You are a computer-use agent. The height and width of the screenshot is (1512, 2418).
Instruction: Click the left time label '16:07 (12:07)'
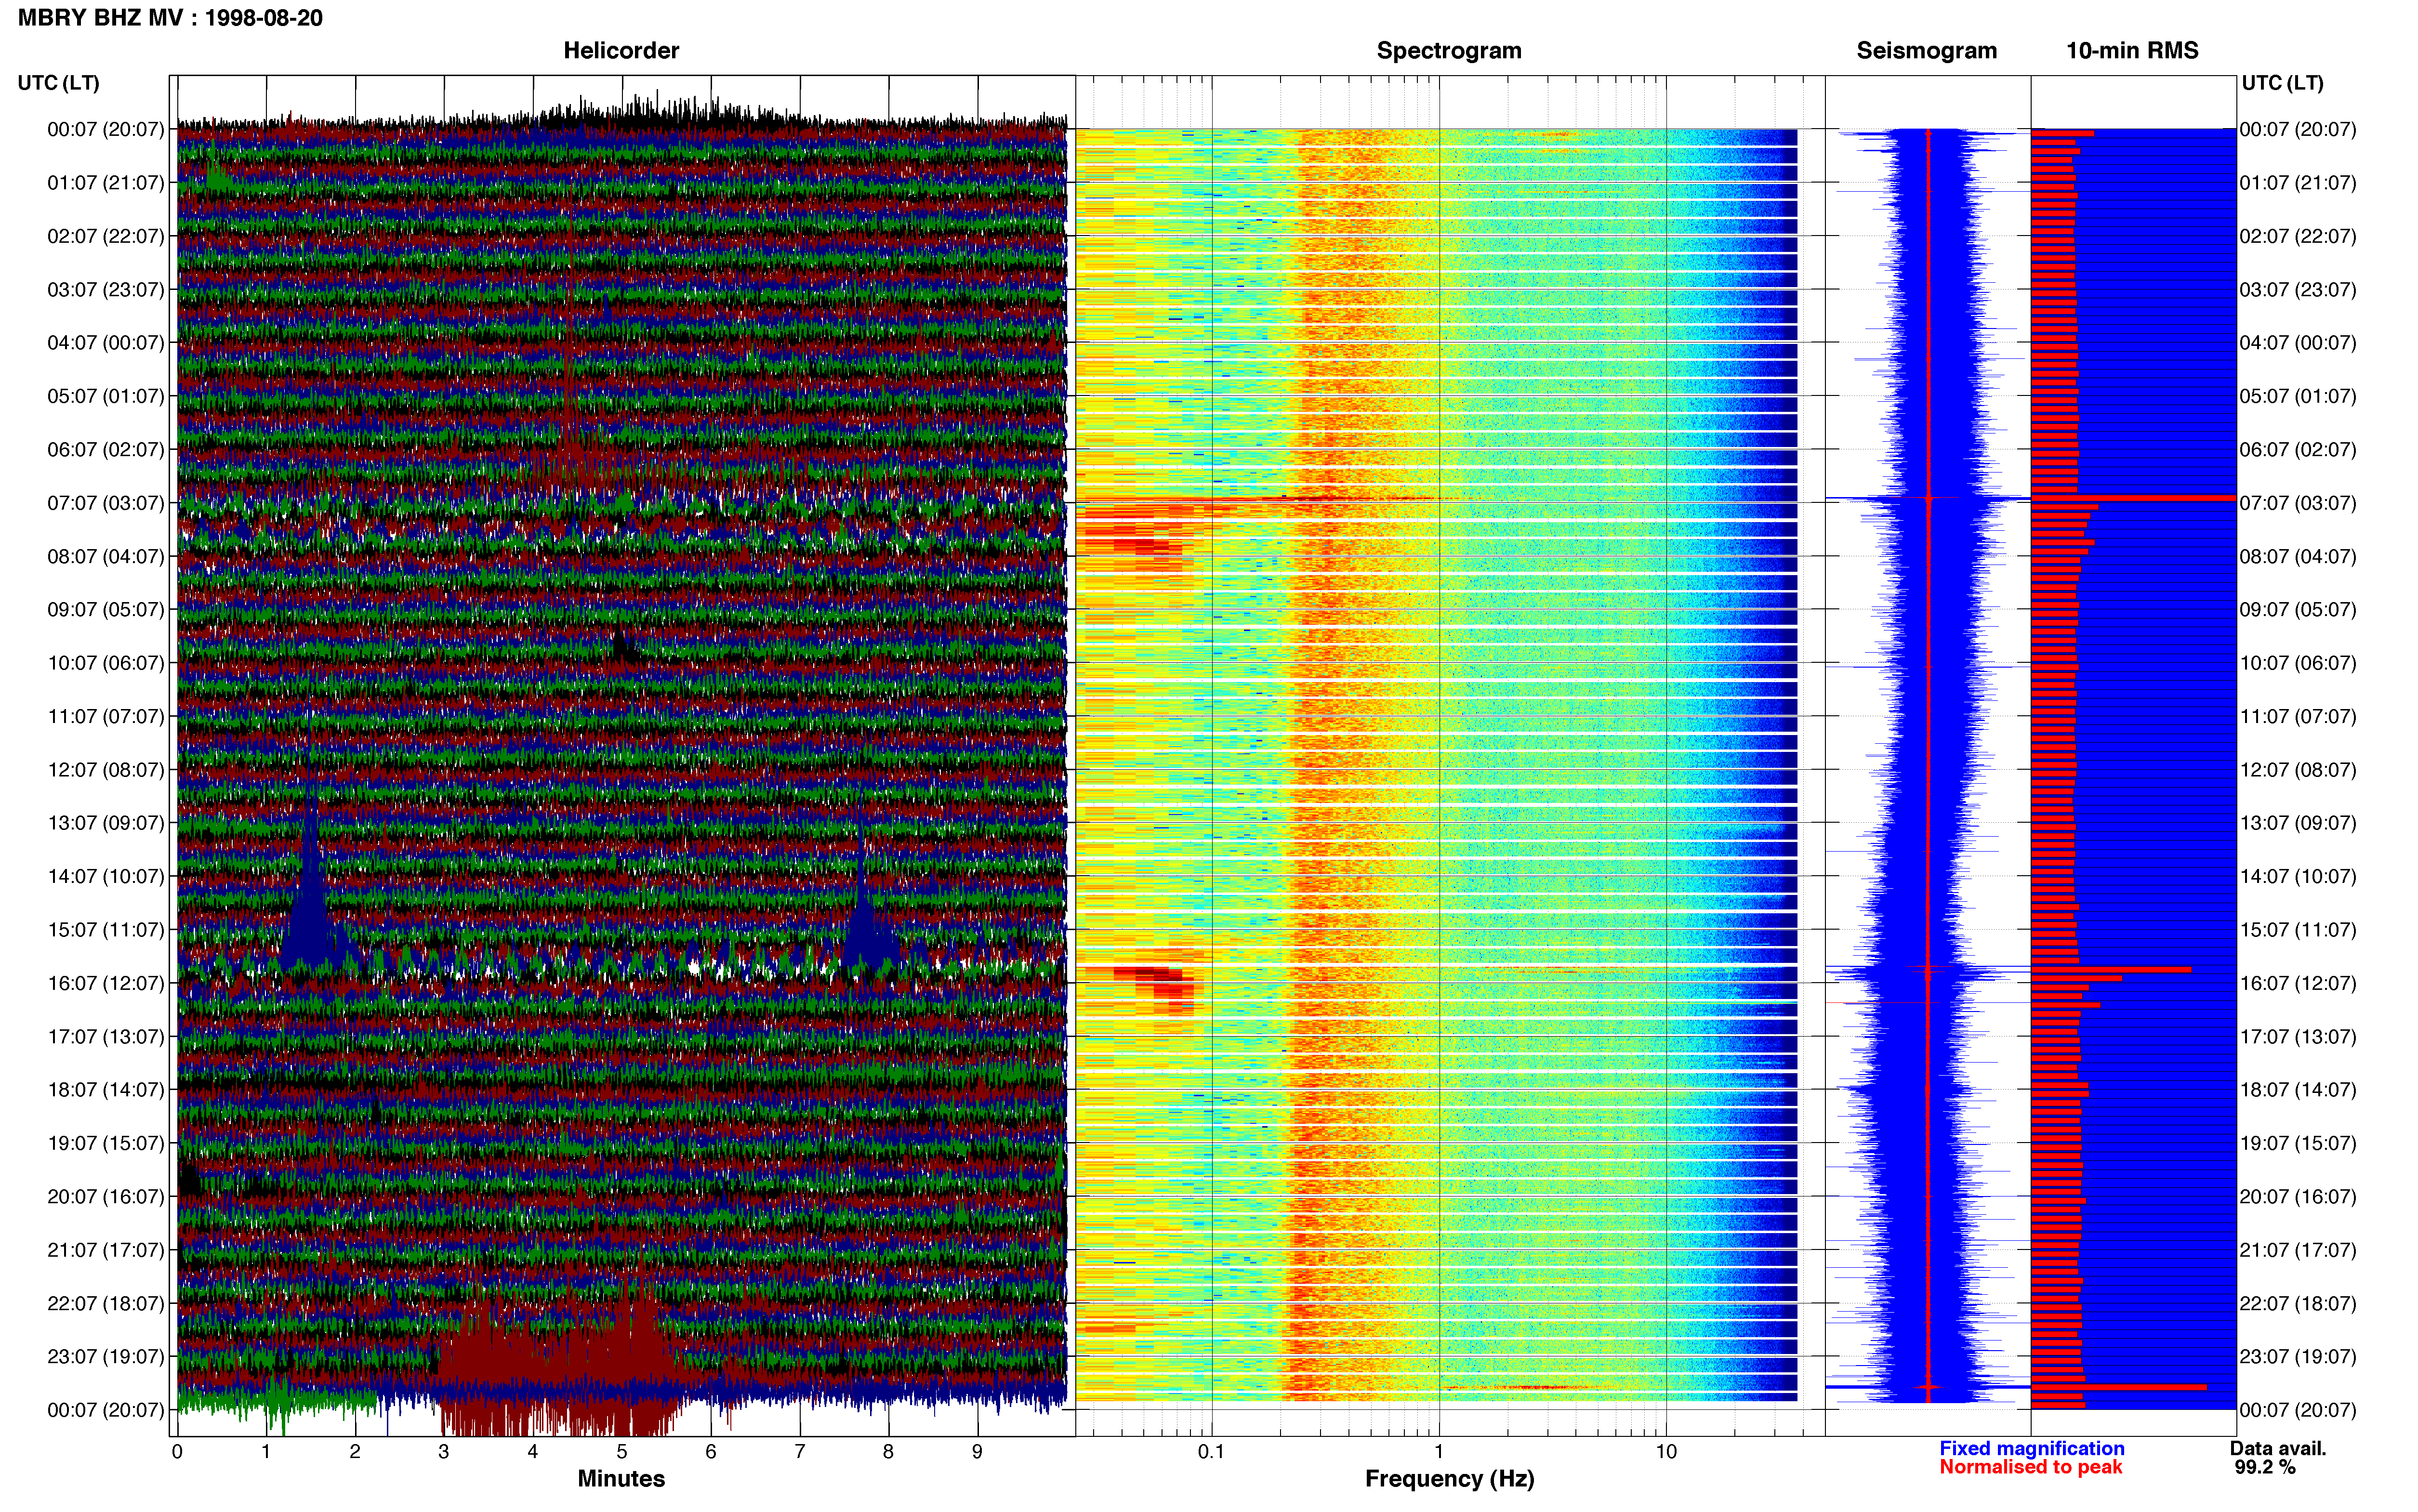(x=105, y=983)
